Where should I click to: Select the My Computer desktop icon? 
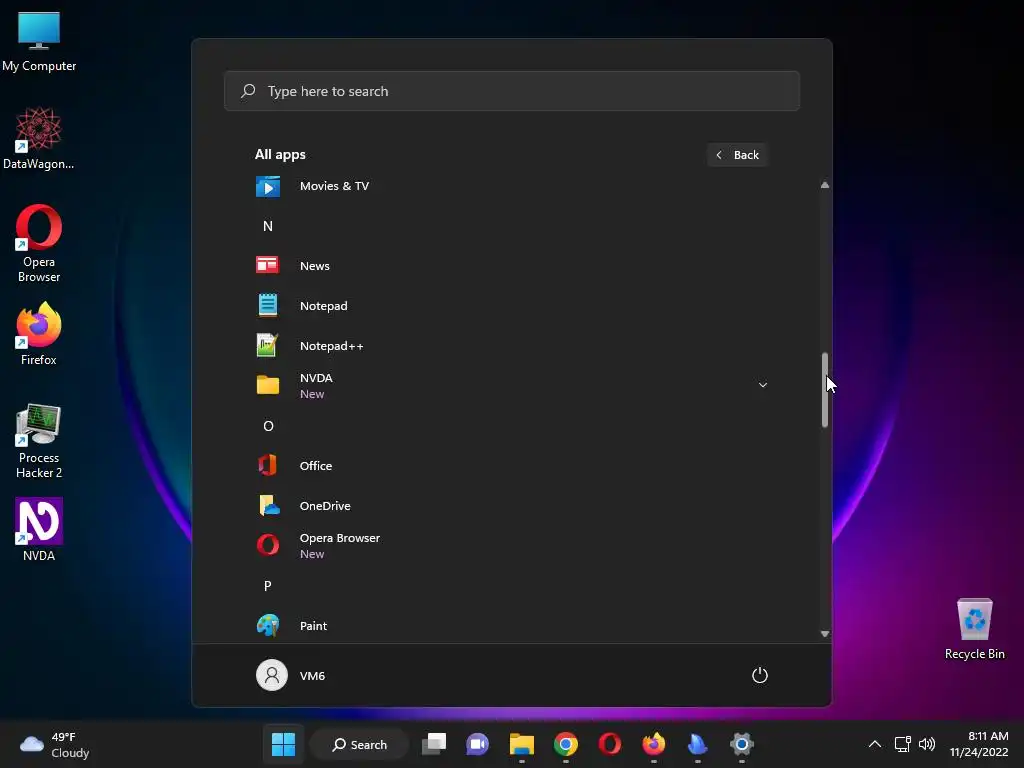[39, 41]
